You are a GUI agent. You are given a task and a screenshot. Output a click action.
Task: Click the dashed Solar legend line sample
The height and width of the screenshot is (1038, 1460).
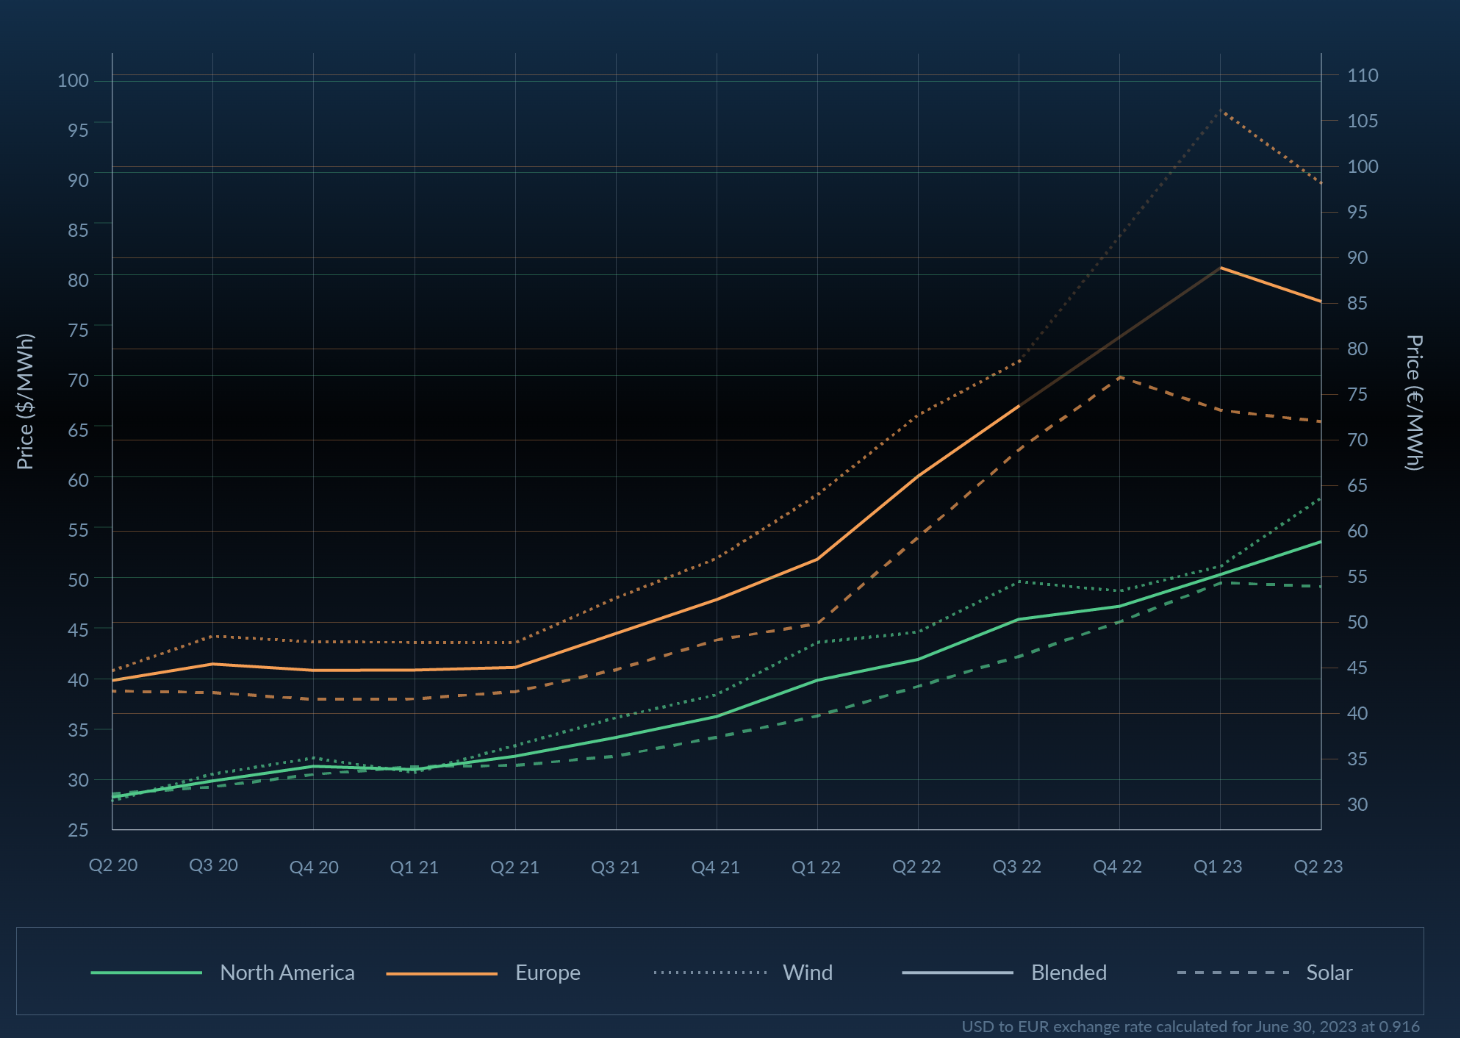(1233, 972)
